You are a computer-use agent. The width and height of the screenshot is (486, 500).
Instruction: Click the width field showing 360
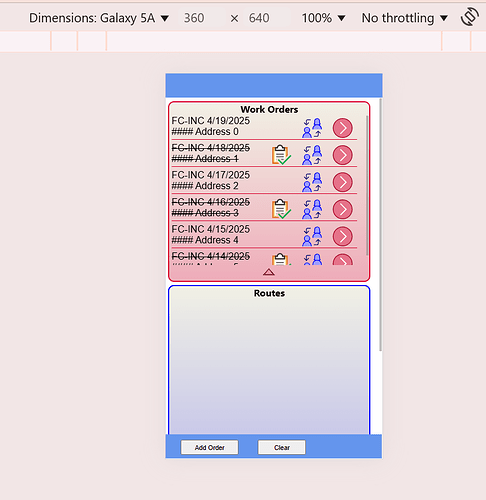(194, 18)
